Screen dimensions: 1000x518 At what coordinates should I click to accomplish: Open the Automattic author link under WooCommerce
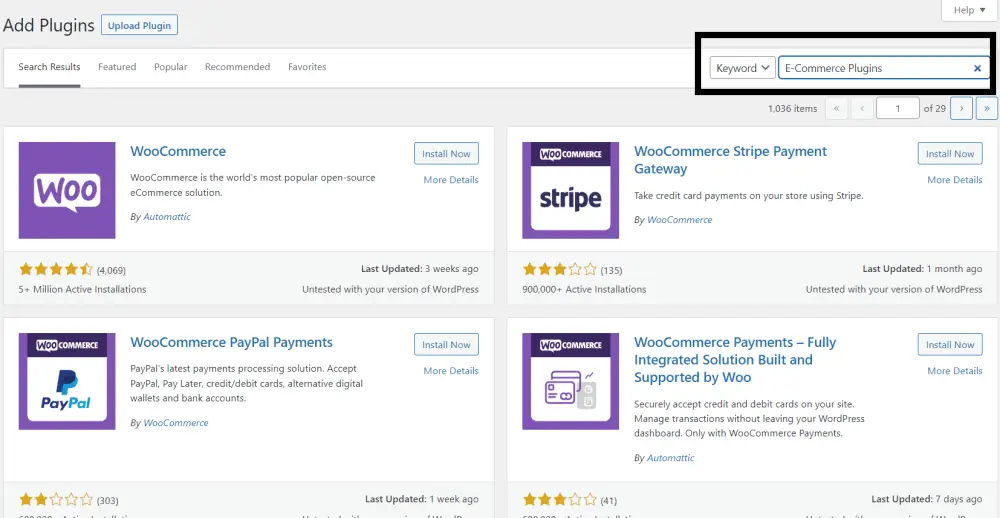pyautogui.click(x=166, y=217)
